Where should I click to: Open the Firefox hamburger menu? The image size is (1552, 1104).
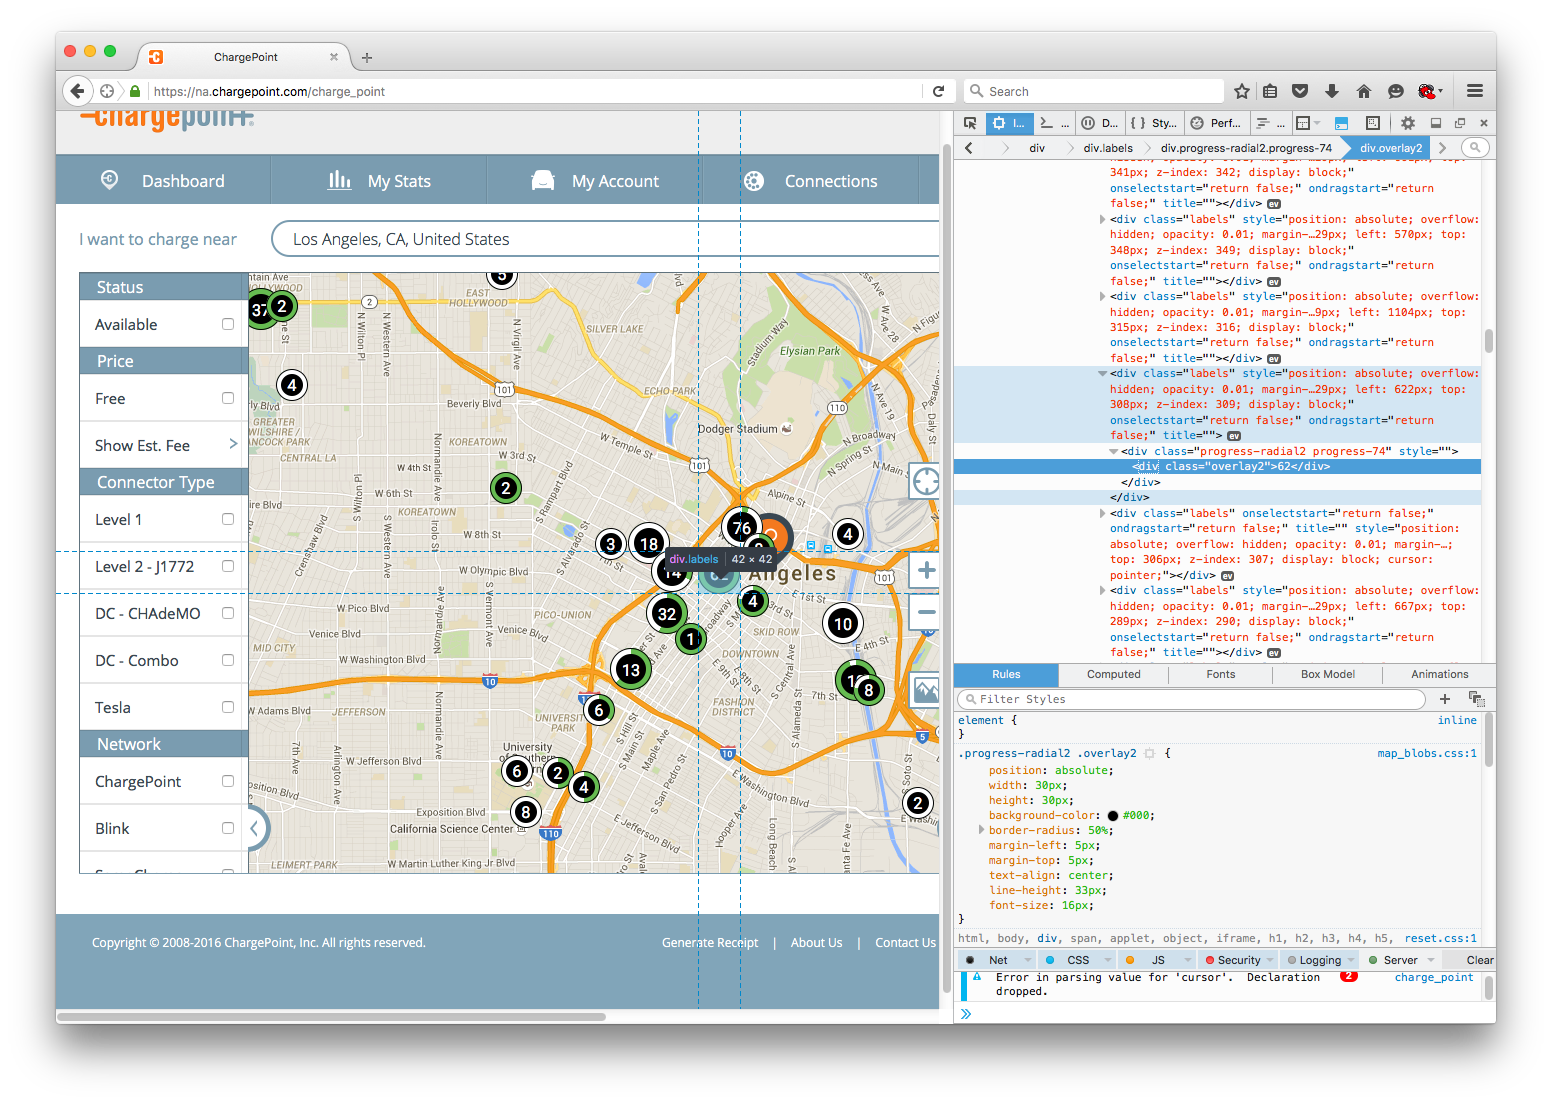pyautogui.click(x=1475, y=91)
